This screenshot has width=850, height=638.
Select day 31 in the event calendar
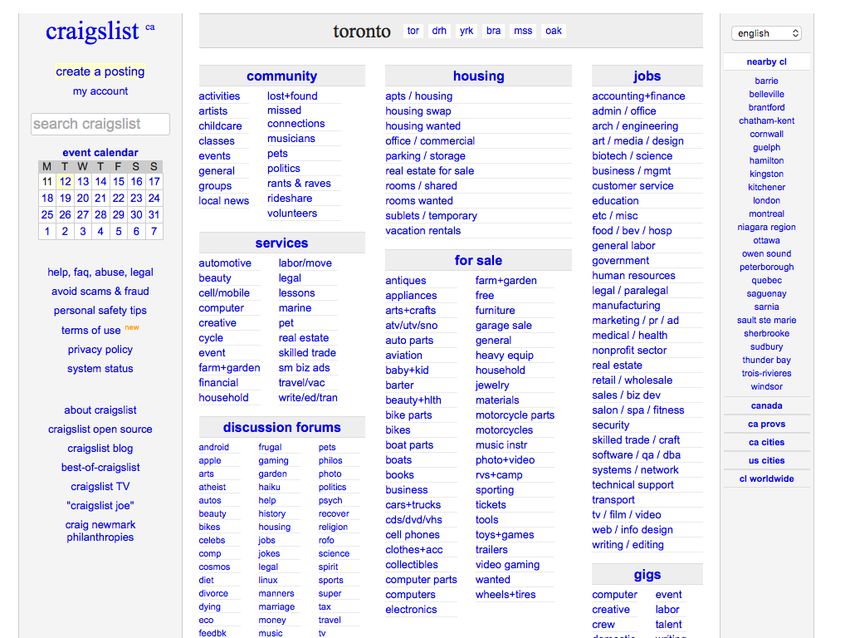click(x=154, y=215)
